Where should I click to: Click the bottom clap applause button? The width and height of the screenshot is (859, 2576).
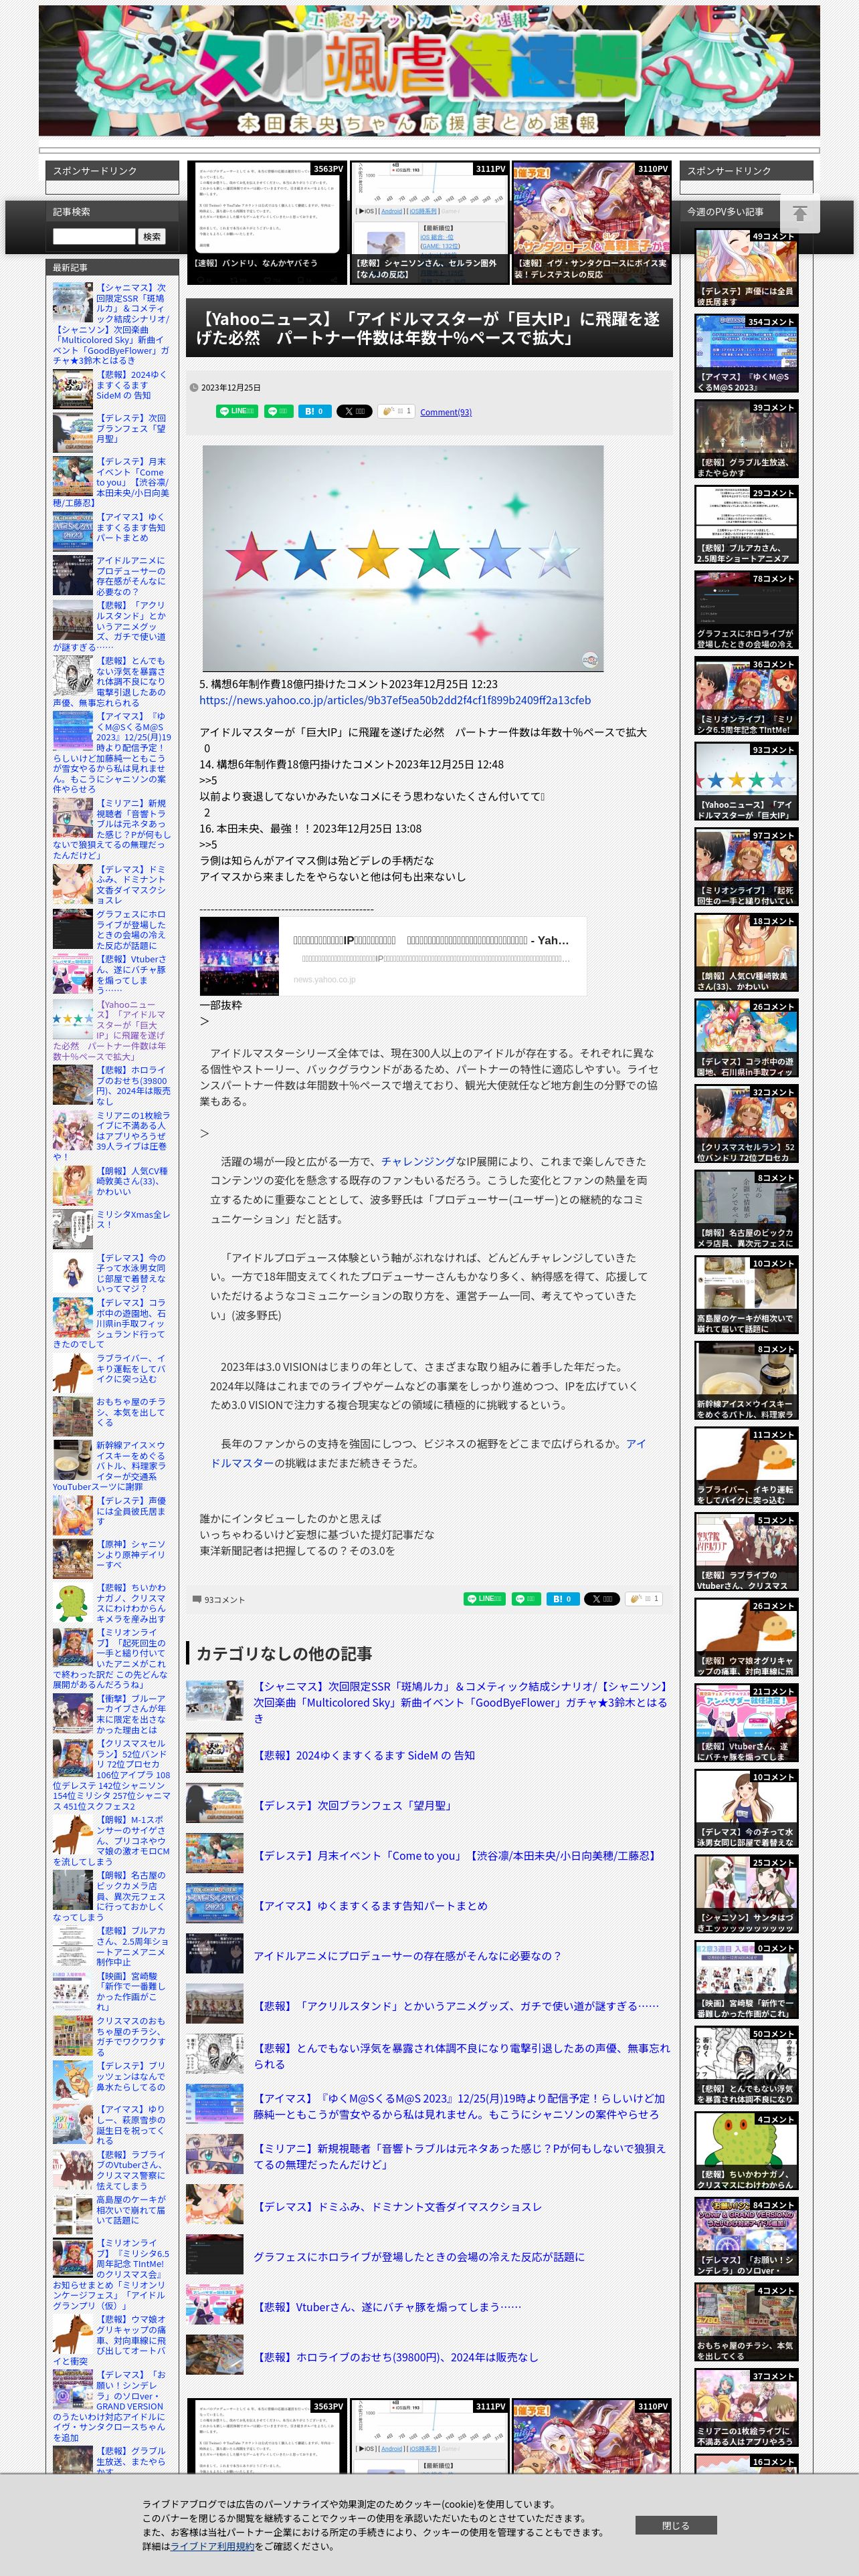point(644,1599)
